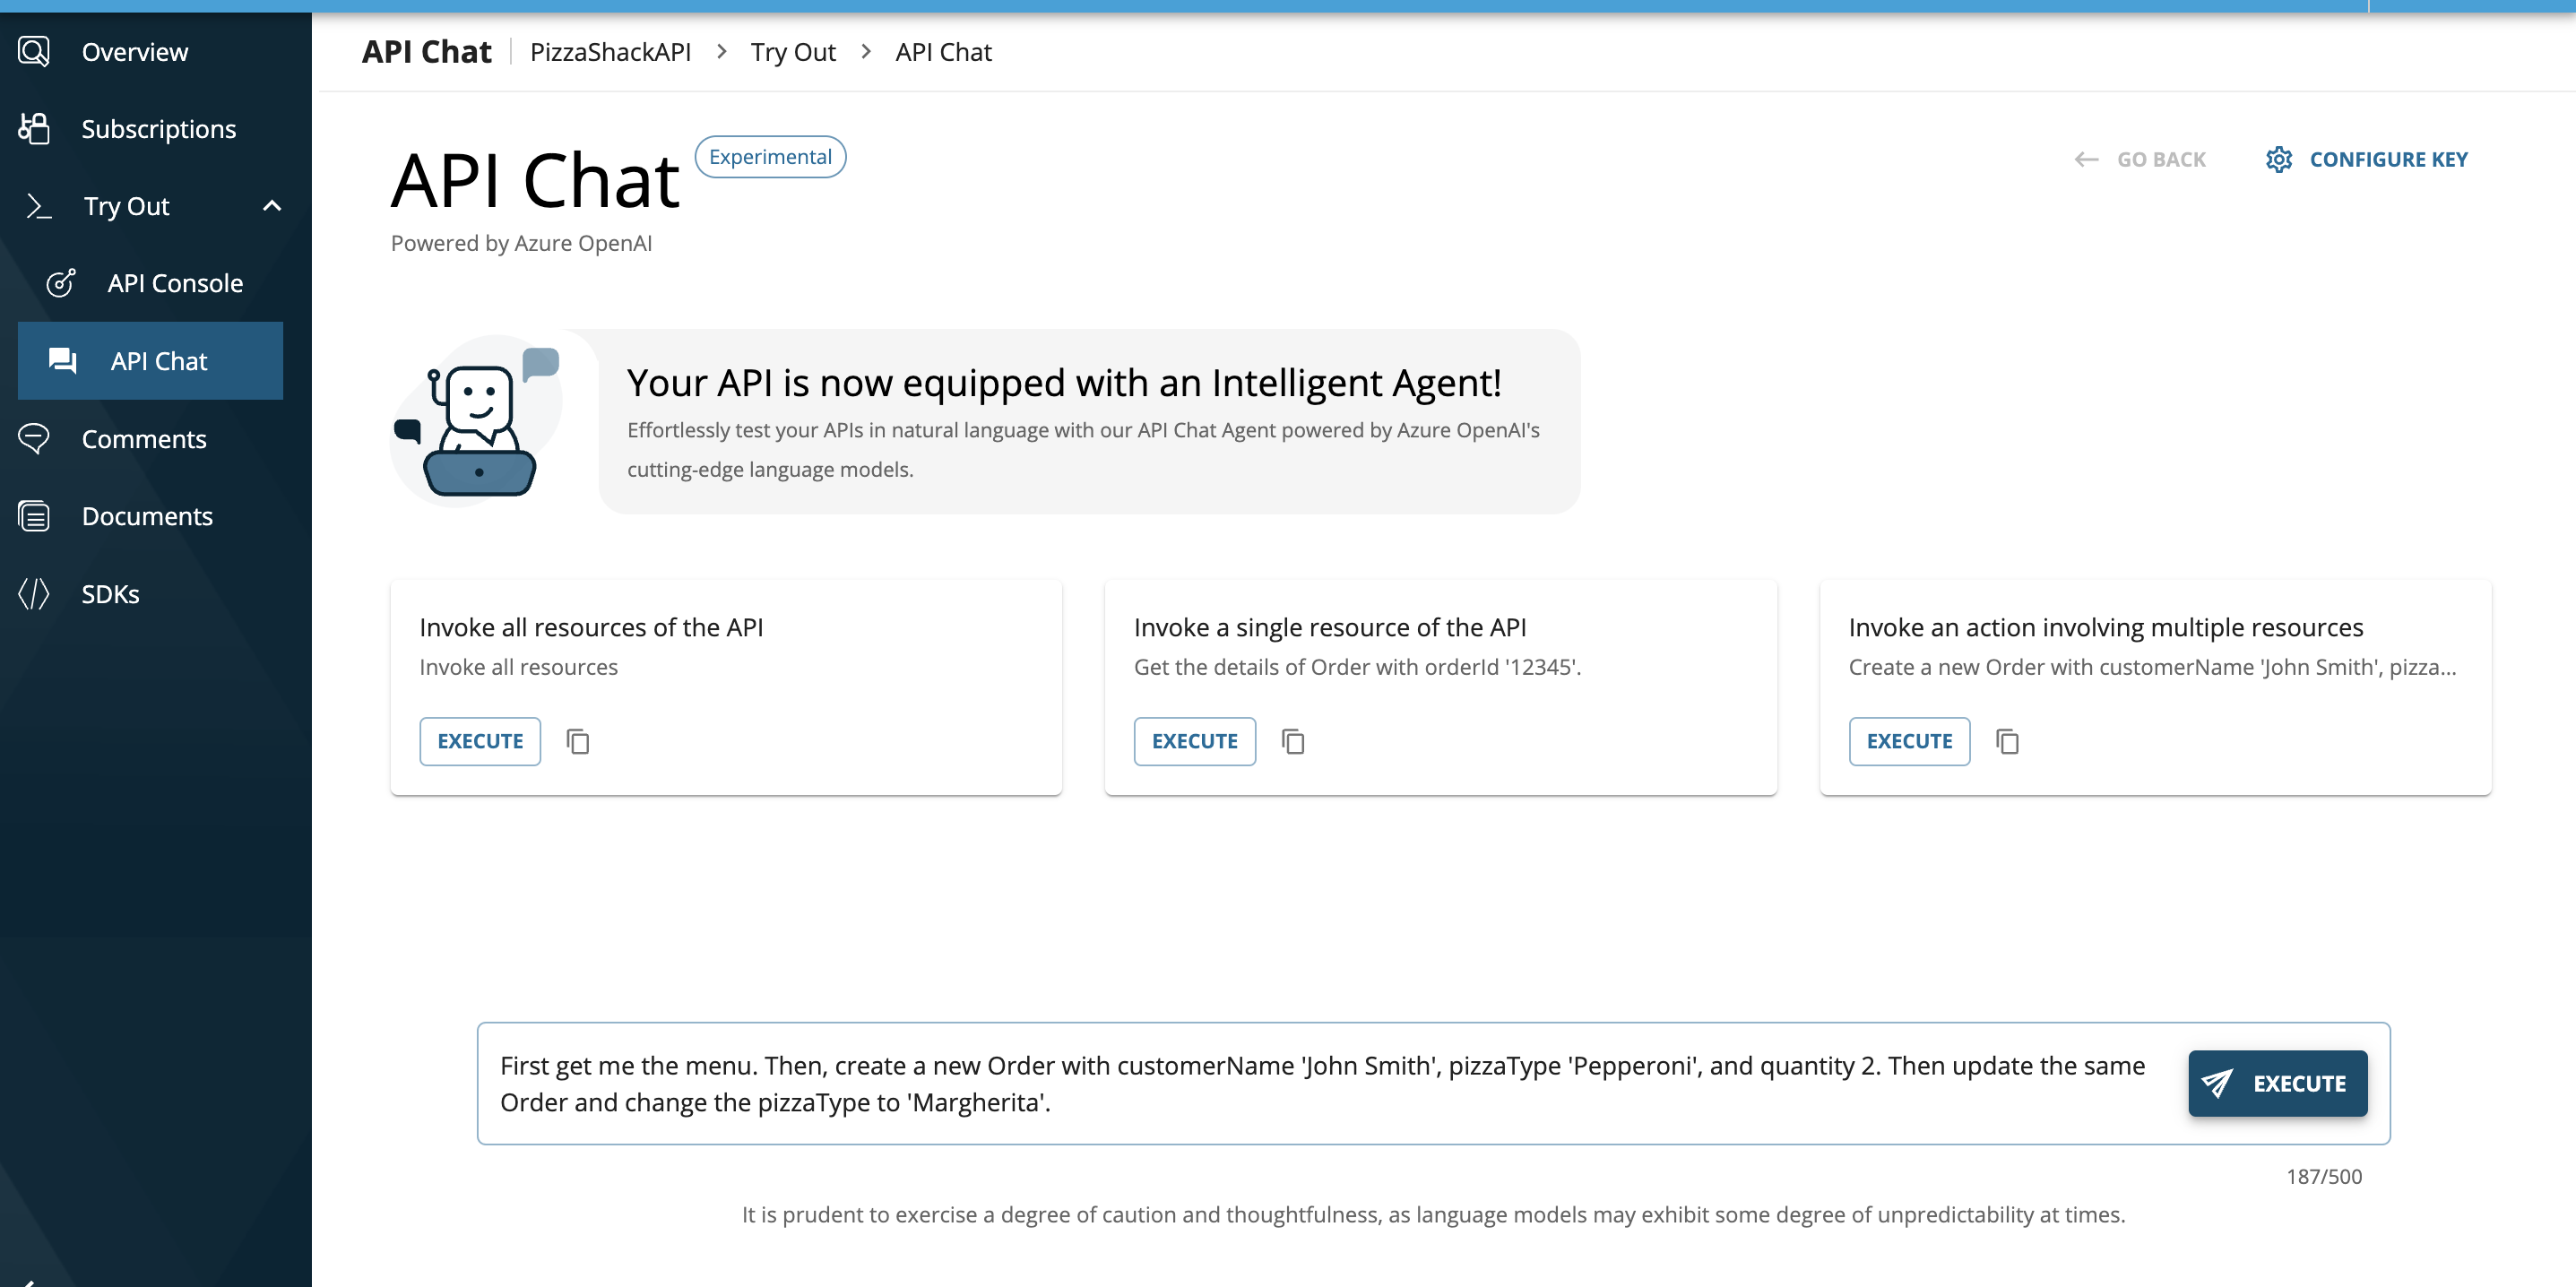This screenshot has width=2576, height=1287.
Task: Copy the 'Invoke all resources' sample query
Action: 578,741
